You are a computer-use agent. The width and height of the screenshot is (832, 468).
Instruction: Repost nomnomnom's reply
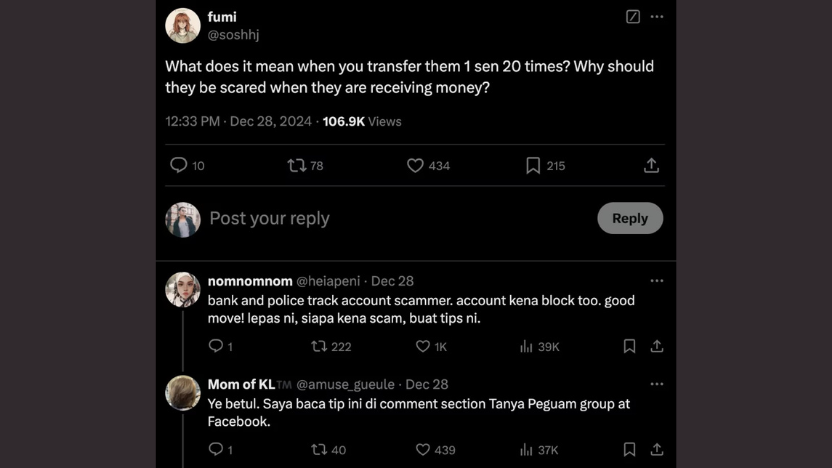pyautogui.click(x=319, y=346)
